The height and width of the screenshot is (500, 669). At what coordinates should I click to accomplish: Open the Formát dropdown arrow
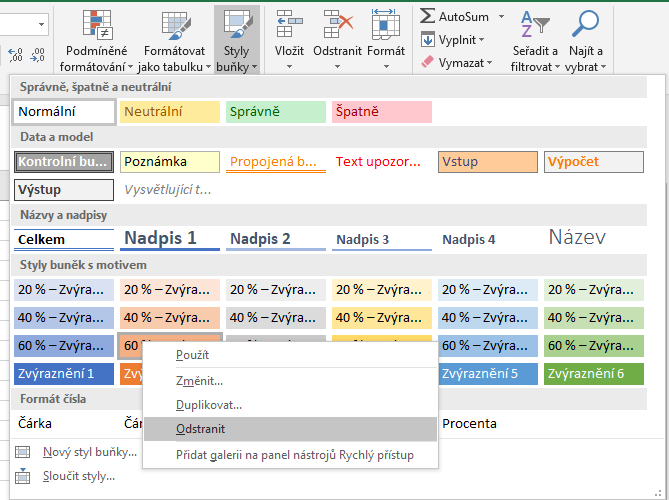(x=386, y=67)
